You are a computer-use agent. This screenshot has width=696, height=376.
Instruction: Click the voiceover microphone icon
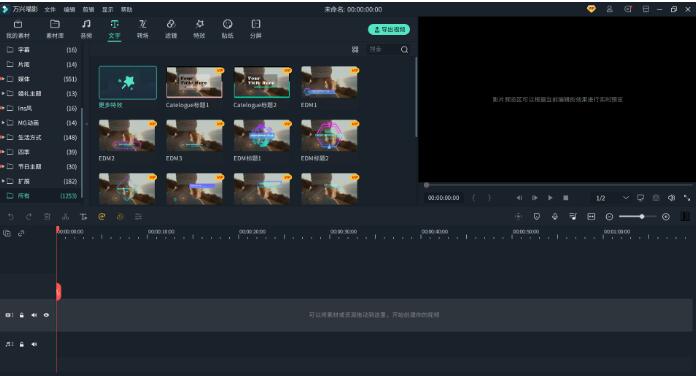tap(555, 217)
